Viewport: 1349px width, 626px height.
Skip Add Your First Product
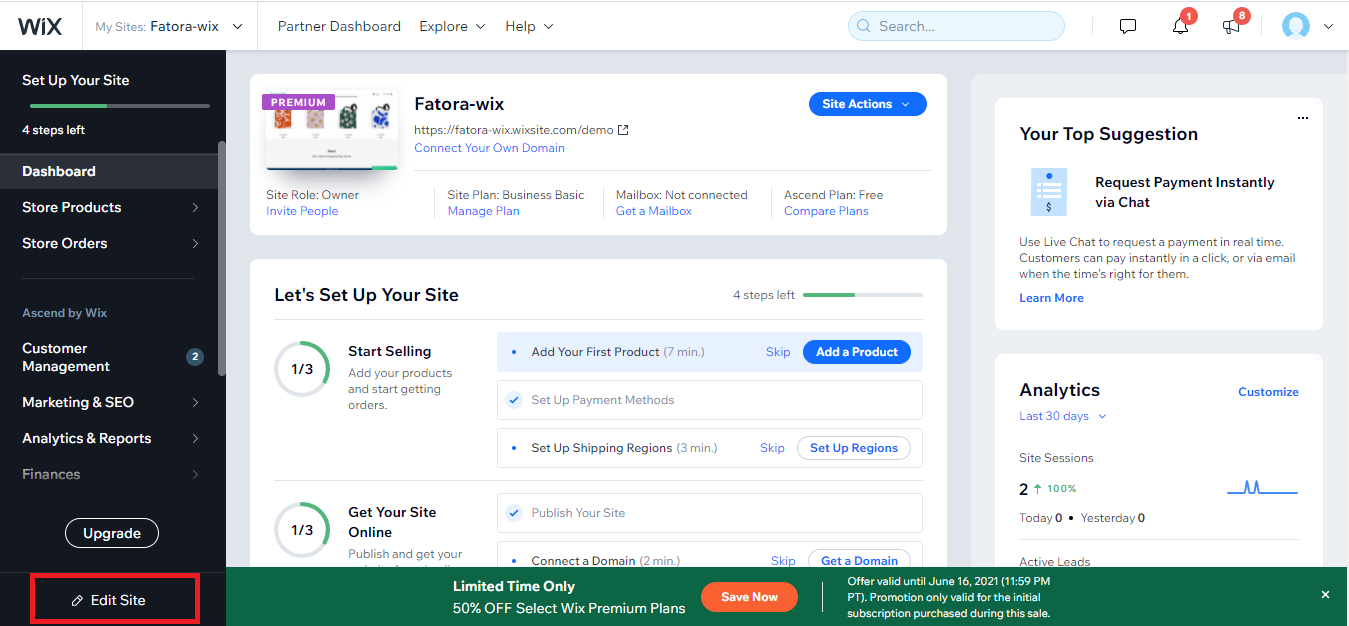[778, 352]
